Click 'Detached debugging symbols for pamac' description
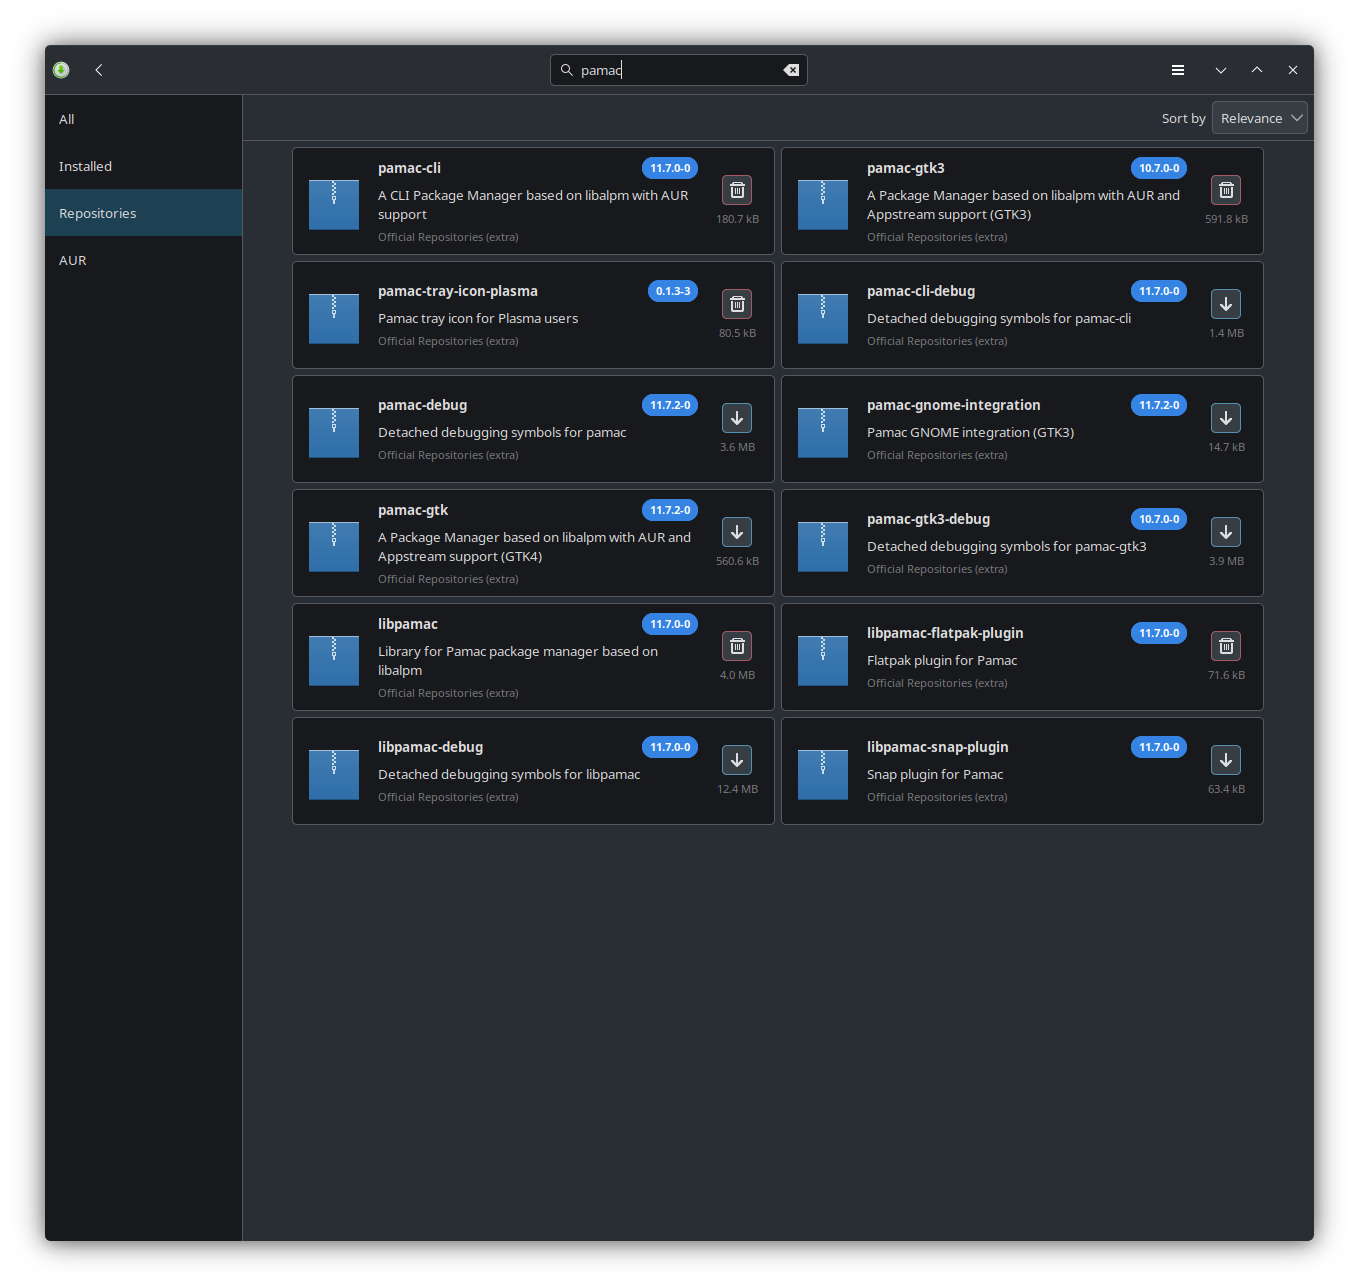The height and width of the screenshot is (1286, 1359). (502, 432)
